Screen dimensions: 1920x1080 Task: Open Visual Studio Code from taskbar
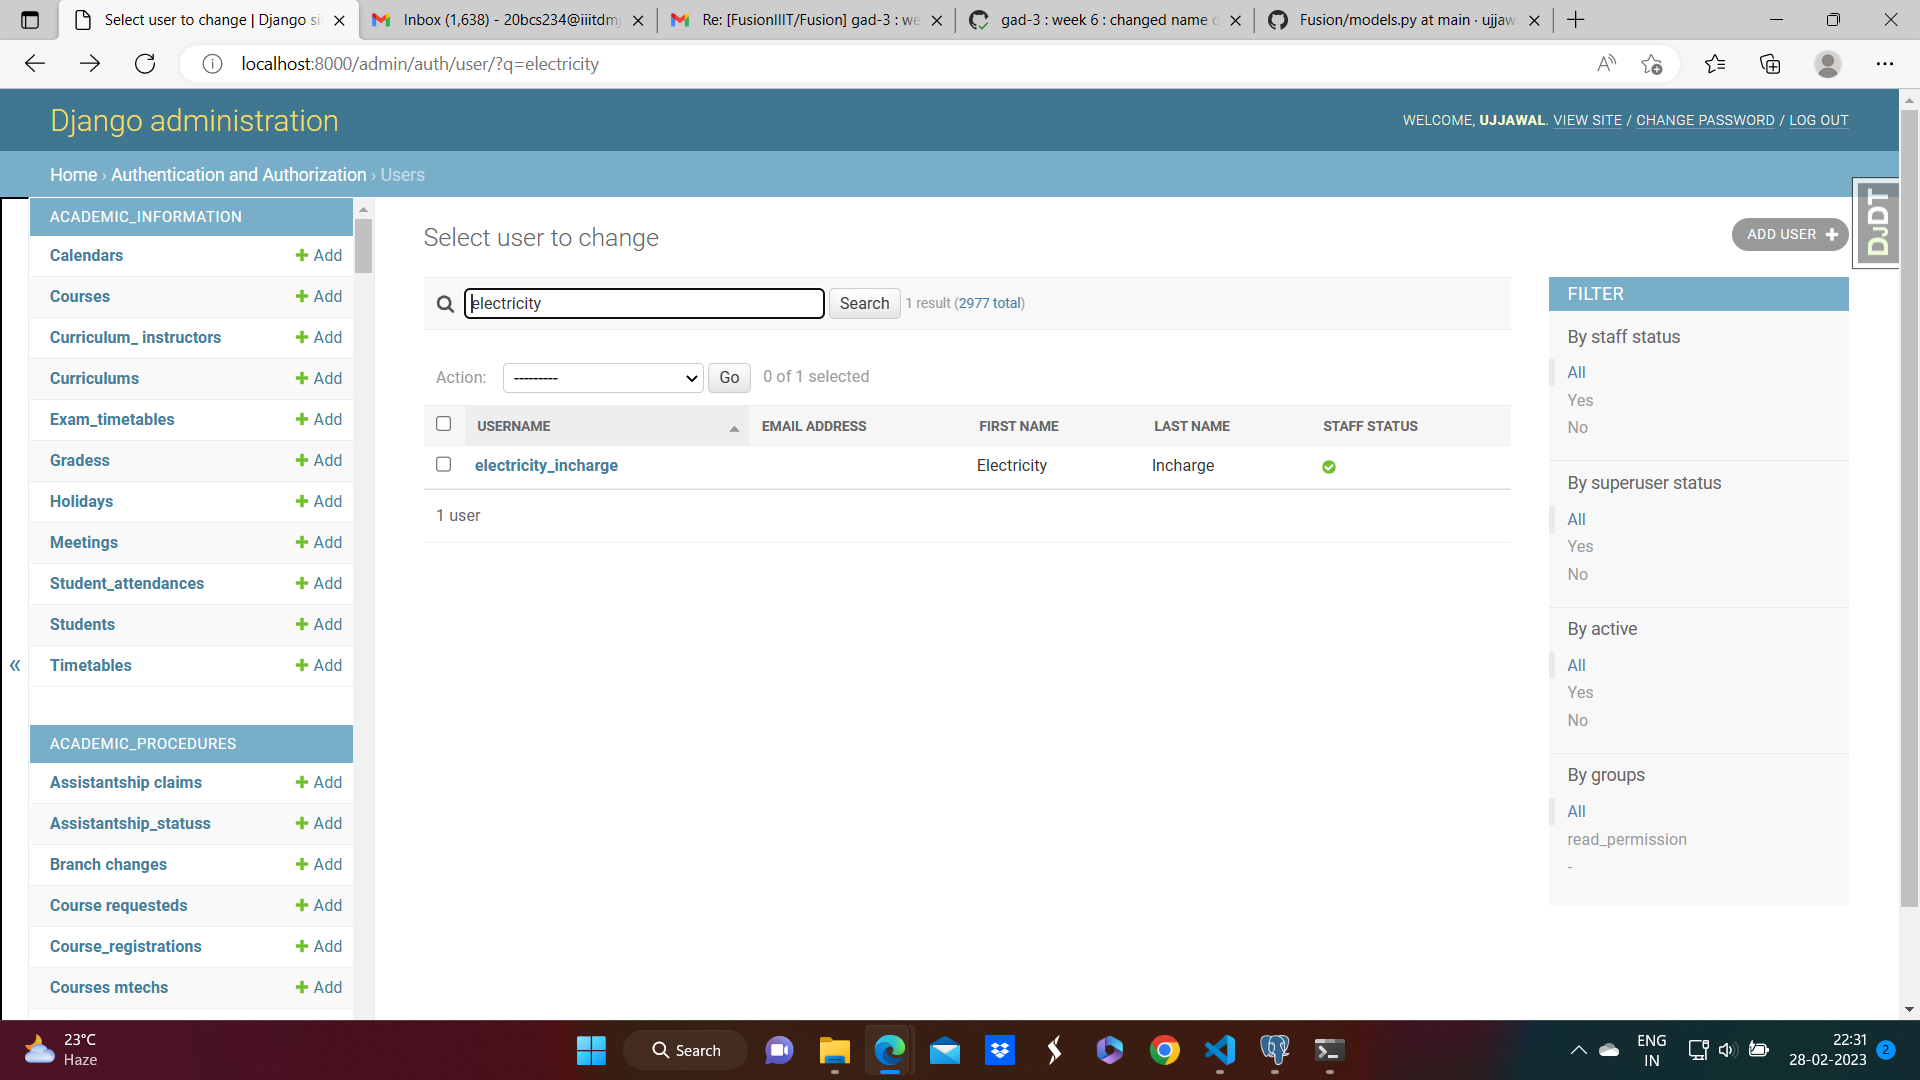point(1220,1050)
